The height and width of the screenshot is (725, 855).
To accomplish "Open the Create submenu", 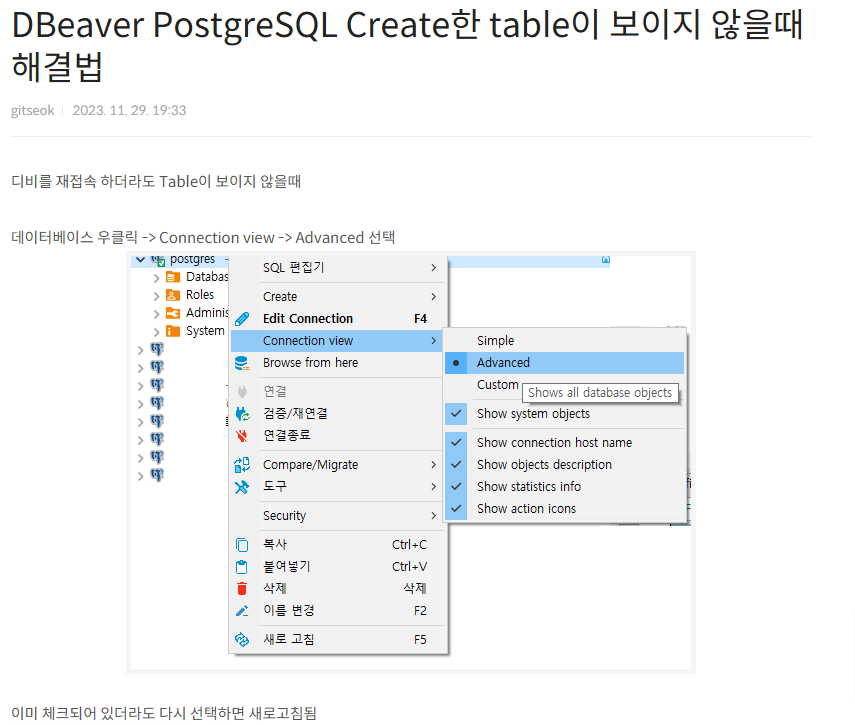I will click(x=338, y=297).
